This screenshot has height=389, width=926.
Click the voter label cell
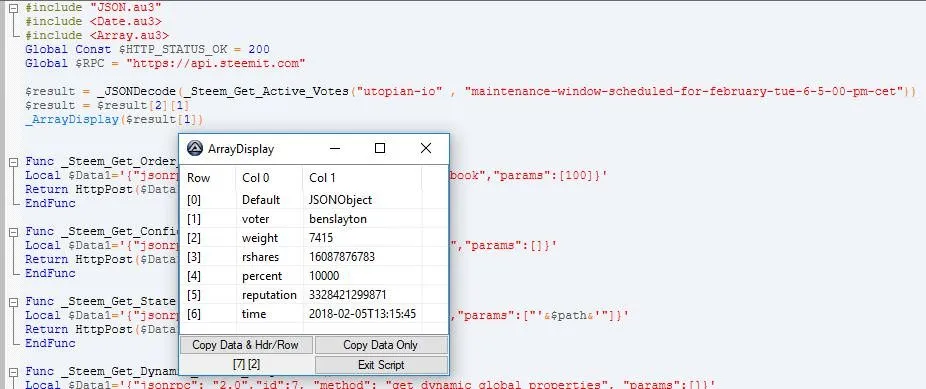coord(269,219)
